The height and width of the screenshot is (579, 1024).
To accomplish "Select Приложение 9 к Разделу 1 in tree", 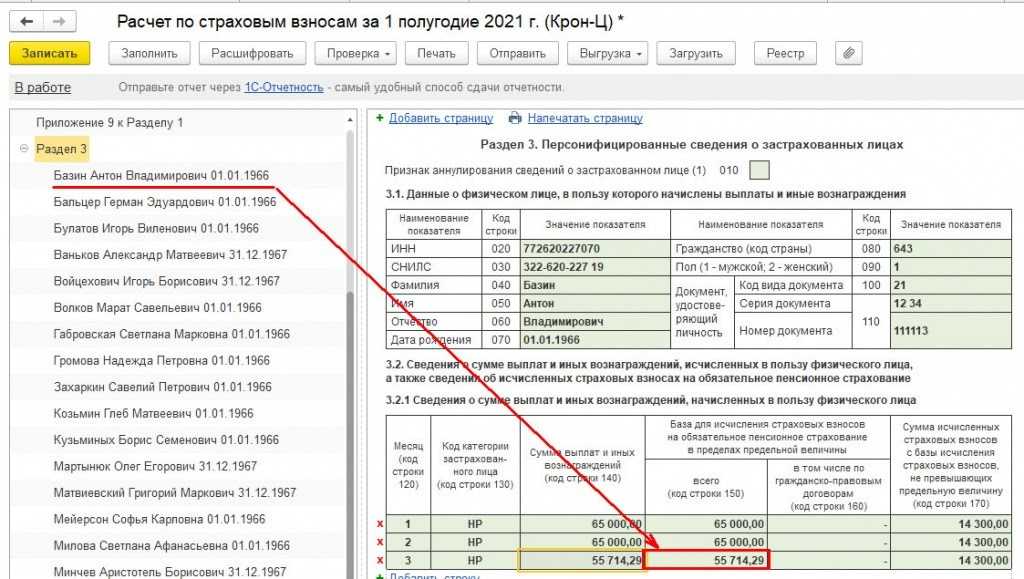I will coord(110,122).
